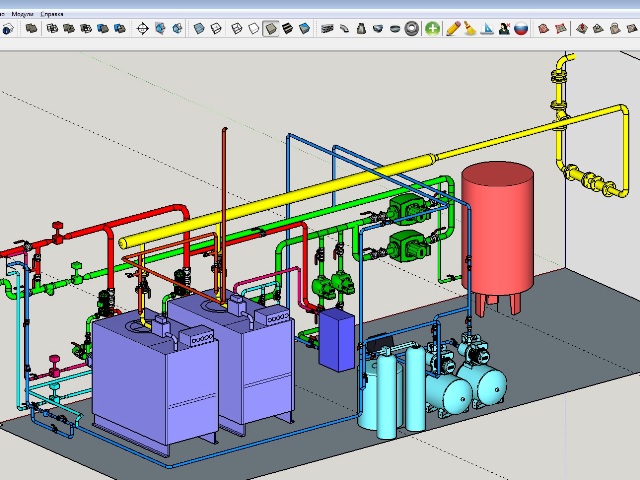Open the Справка menu
The image size is (640, 480).
tap(52, 15)
